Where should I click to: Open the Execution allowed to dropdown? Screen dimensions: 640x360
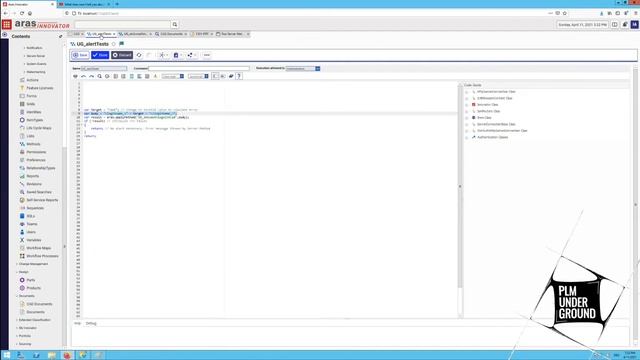click(x=303, y=69)
